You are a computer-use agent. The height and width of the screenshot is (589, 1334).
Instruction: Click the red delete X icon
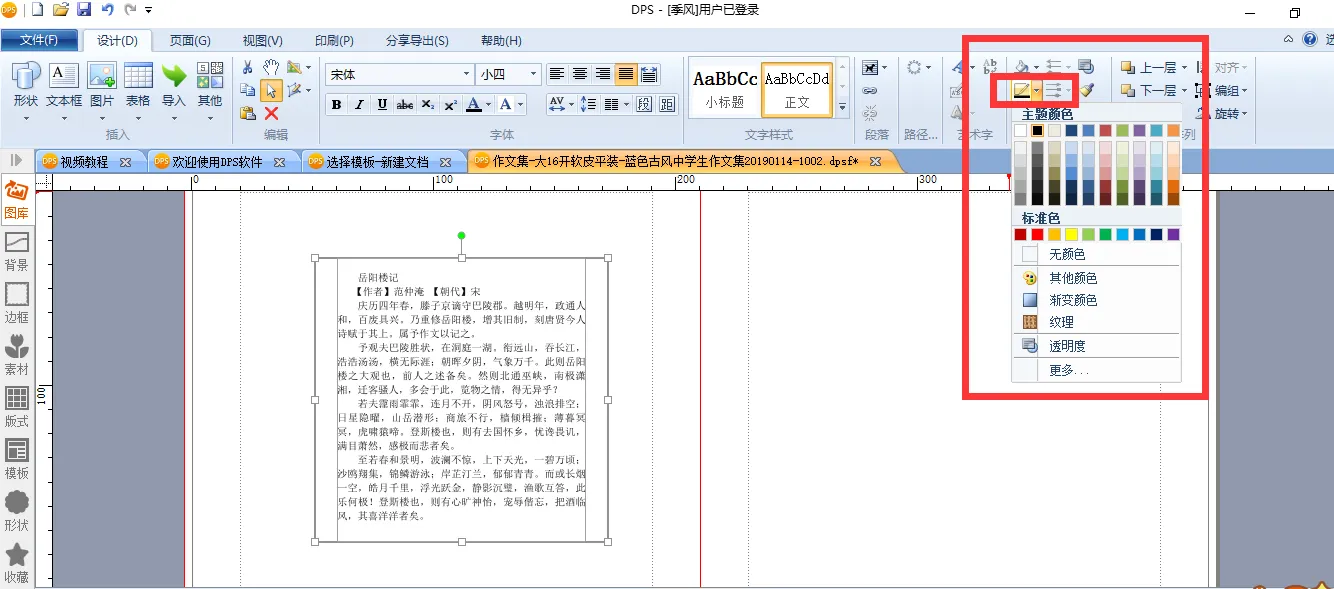click(x=271, y=113)
